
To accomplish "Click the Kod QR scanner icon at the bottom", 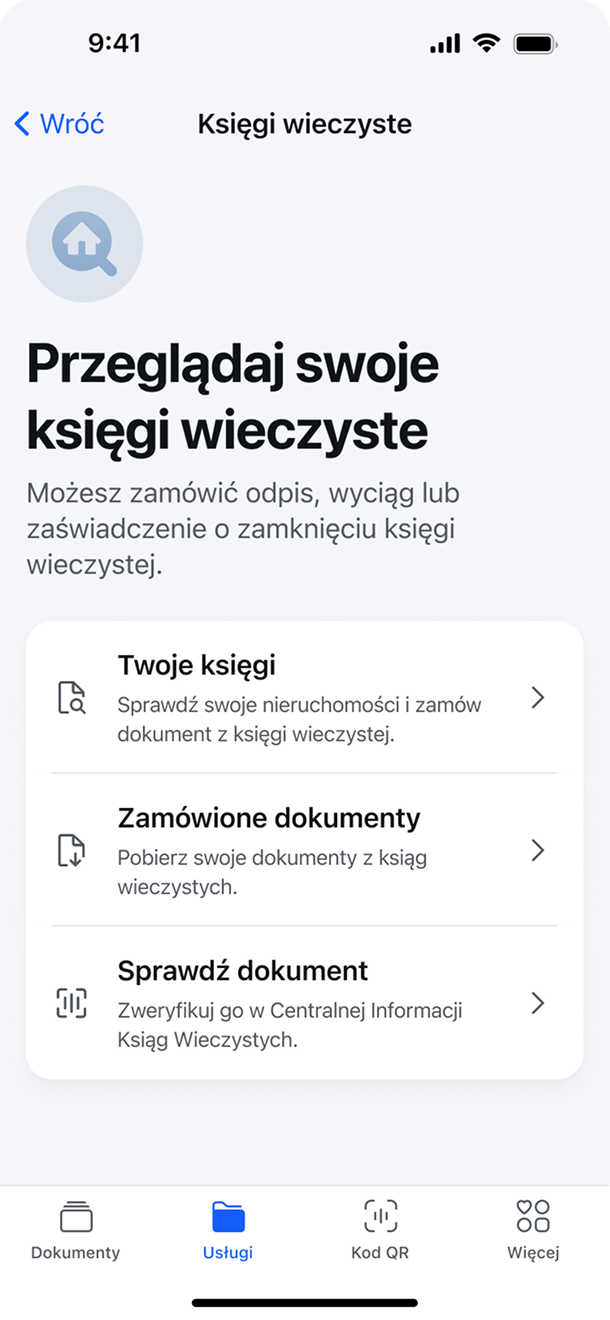I will (x=380, y=1213).
